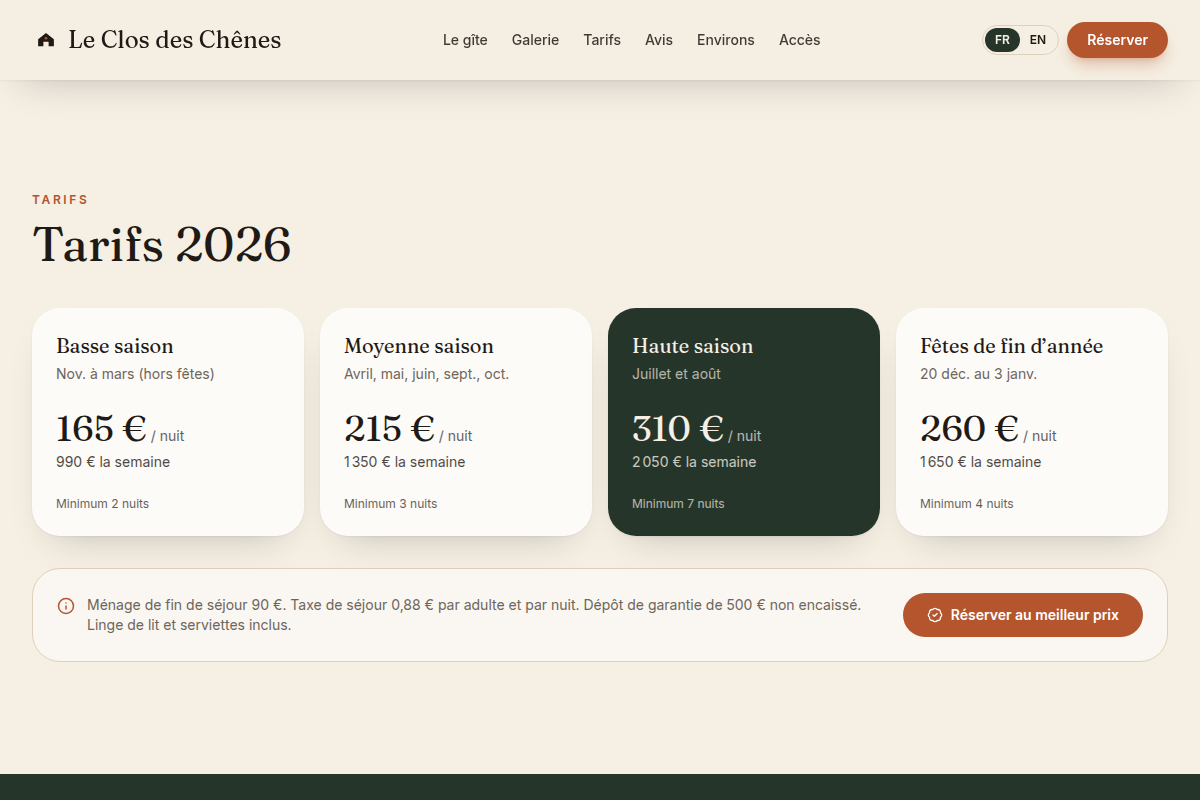Click the Avril, mai, juin, sept., oct. subtitle
Image resolution: width=1200 pixels, height=800 pixels.
tap(427, 374)
